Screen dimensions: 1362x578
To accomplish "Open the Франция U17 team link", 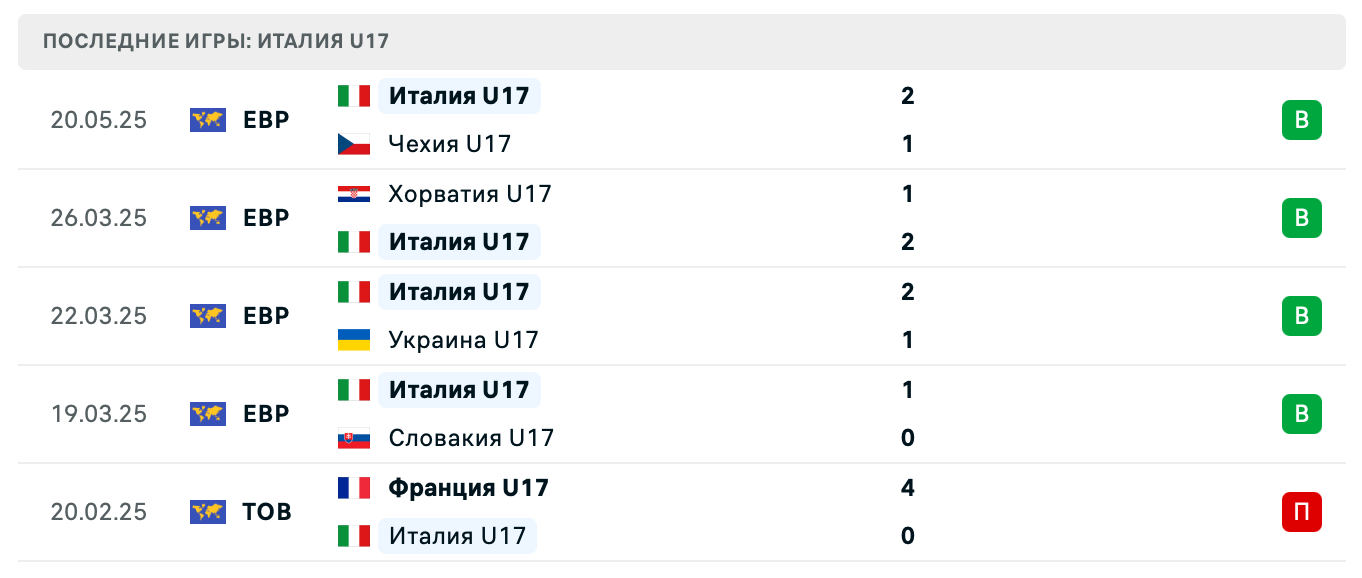I will (468, 488).
